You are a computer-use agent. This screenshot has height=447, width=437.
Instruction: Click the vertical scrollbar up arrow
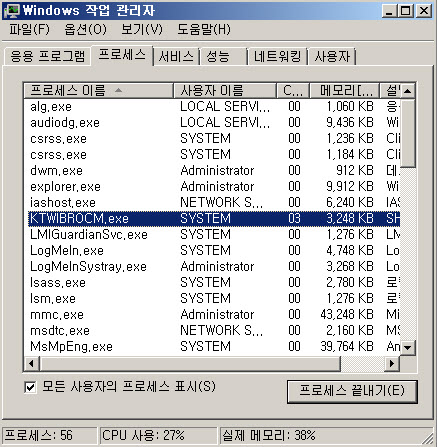pyautogui.click(x=407, y=91)
